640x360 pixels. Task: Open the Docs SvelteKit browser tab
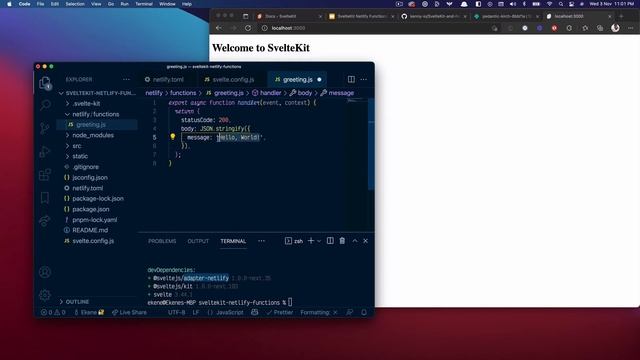coord(289,16)
